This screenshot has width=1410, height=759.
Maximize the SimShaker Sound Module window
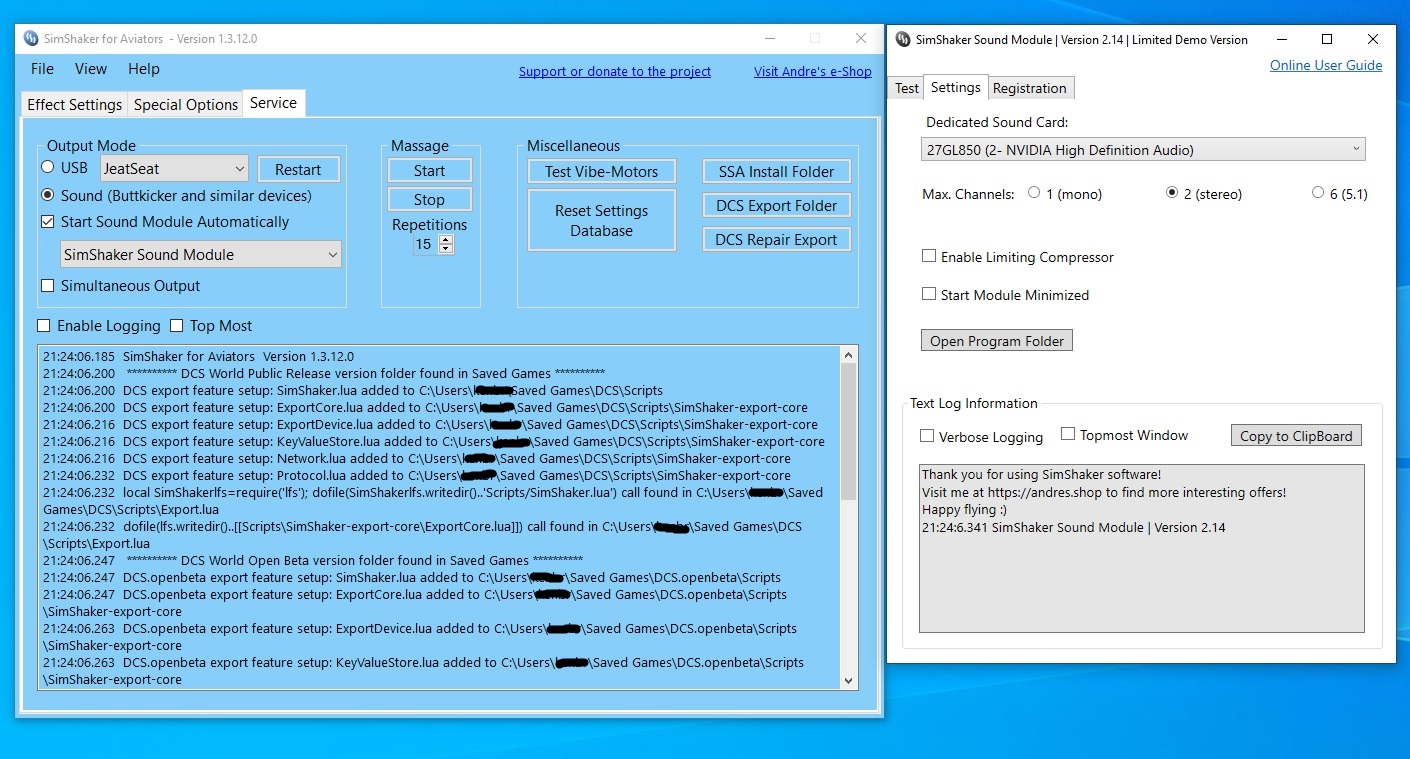[x=1327, y=40]
